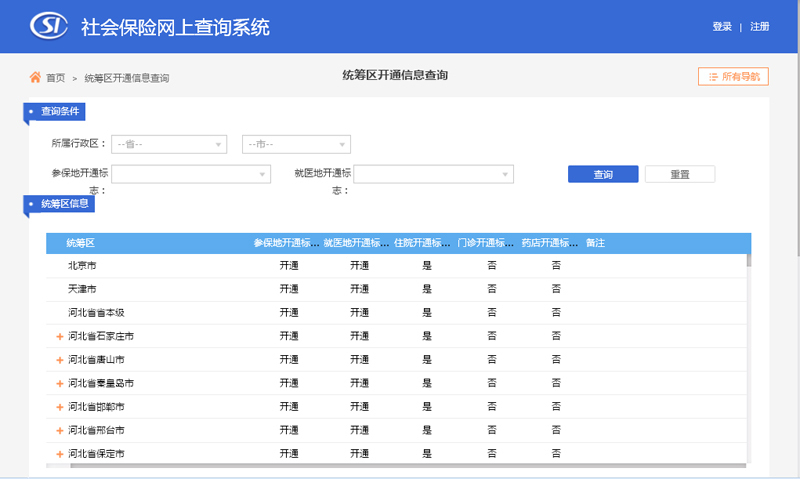This screenshot has width=800, height=479.
Task: Expand the 河北省唐山市 row
Action: pos(60,360)
